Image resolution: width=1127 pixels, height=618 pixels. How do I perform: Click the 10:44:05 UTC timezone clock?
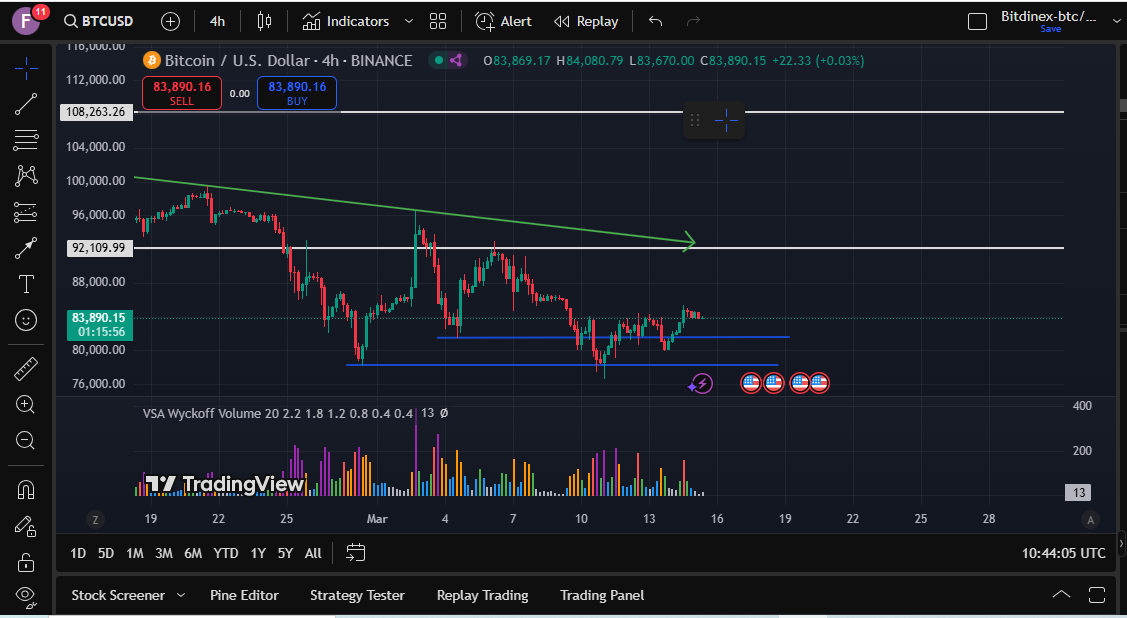[1064, 553]
